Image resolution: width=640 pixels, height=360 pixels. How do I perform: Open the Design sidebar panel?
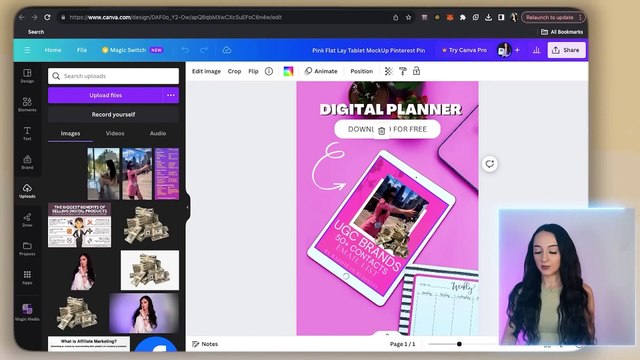(27, 76)
